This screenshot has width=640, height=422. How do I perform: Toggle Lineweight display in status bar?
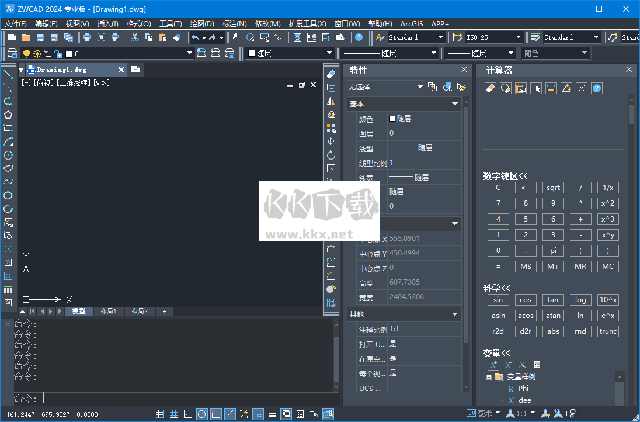pos(272,414)
